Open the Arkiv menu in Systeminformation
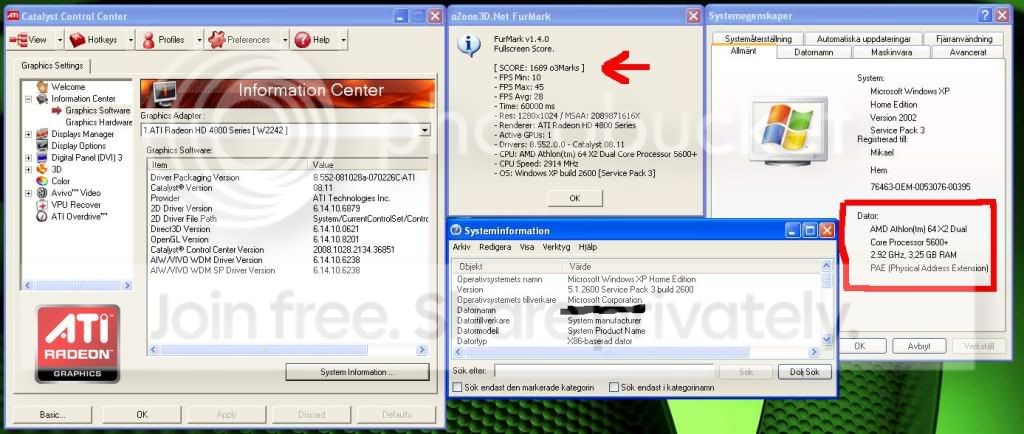 coord(462,247)
